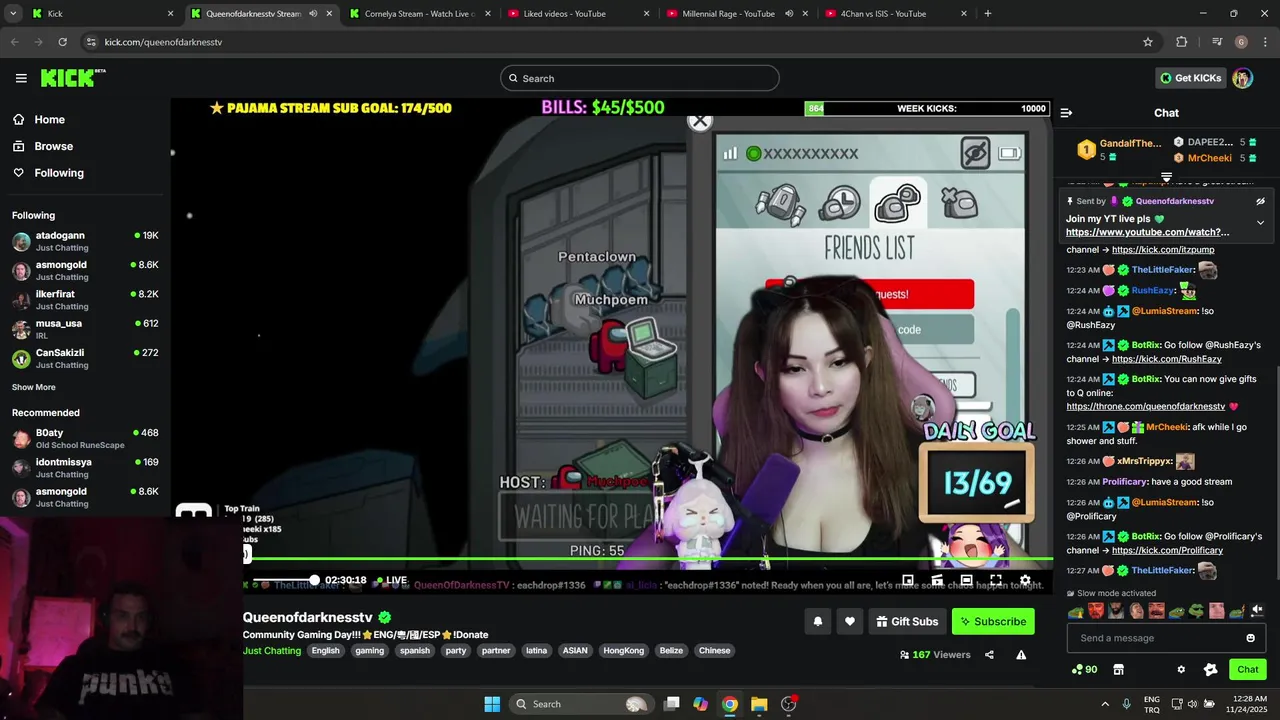Open CanSakizli channel in Following list
Screen dimensions: 1280x720
click(x=85, y=358)
